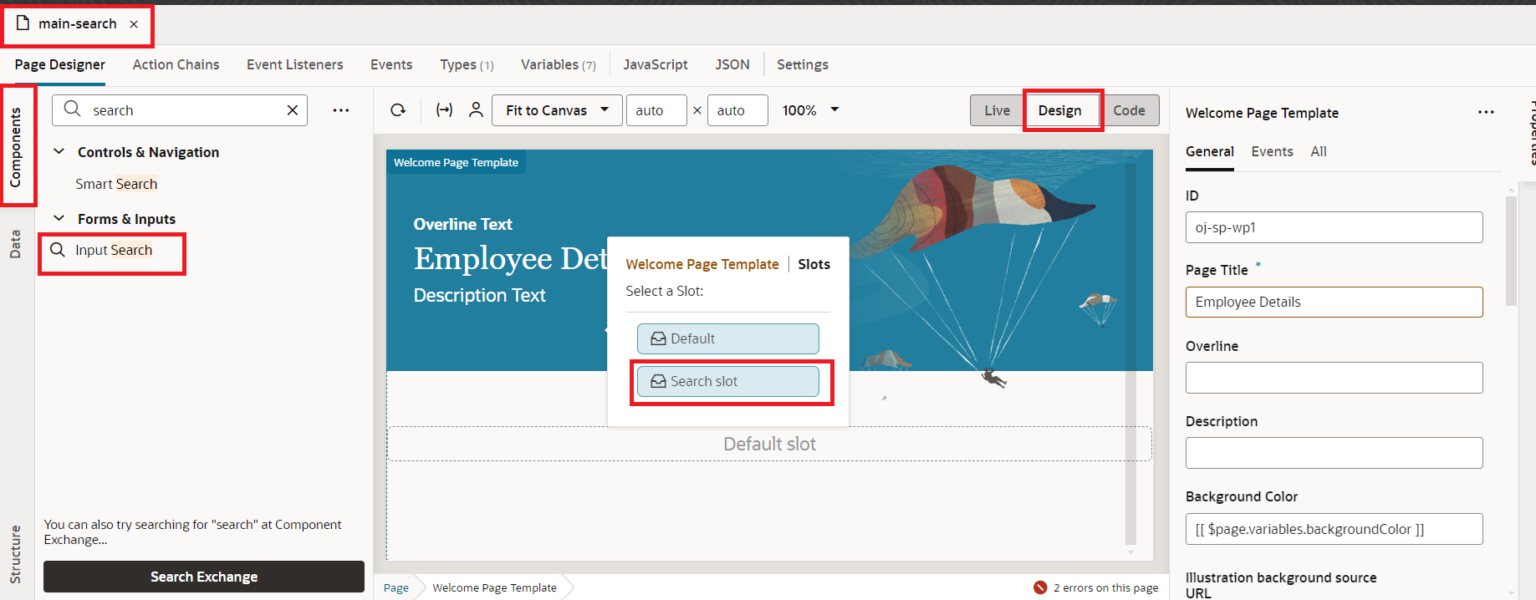Click the canvas width auto field

click(656, 110)
